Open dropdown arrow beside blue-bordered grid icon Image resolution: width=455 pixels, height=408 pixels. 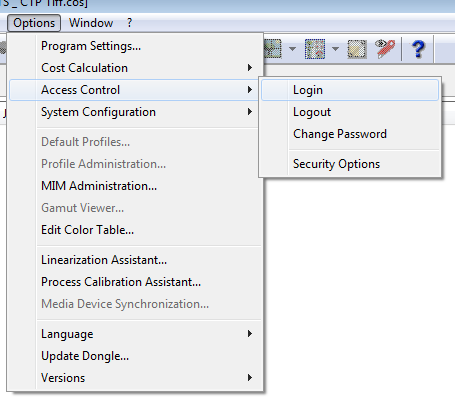click(x=335, y=49)
